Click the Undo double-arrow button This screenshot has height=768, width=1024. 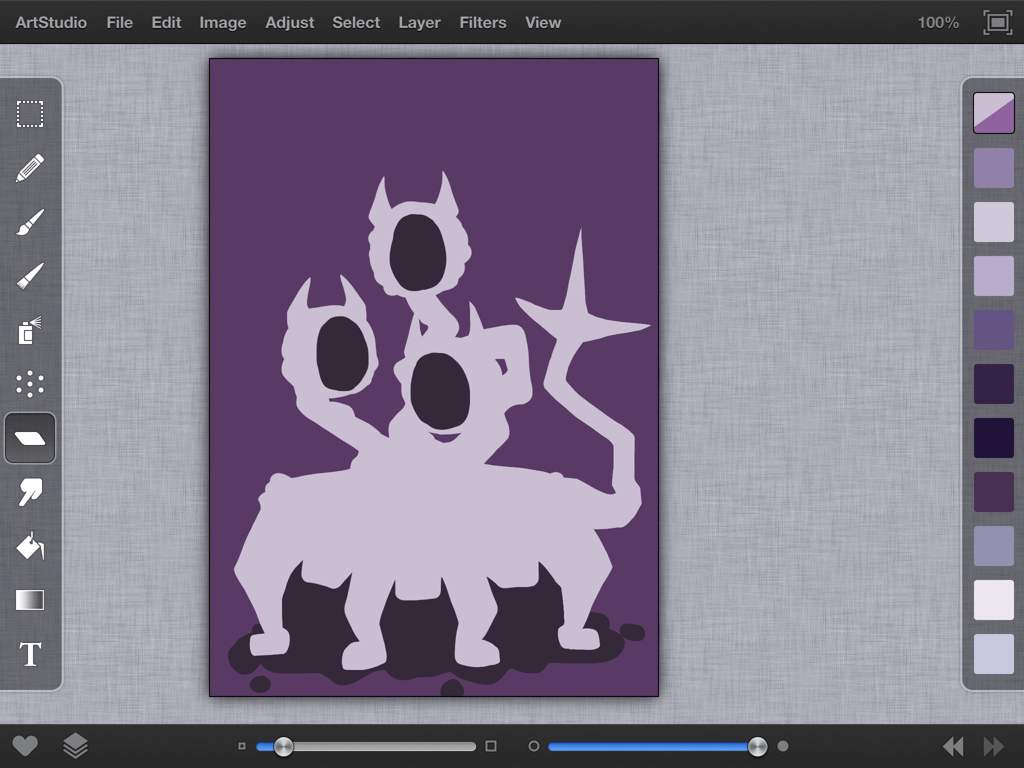pos(953,746)
